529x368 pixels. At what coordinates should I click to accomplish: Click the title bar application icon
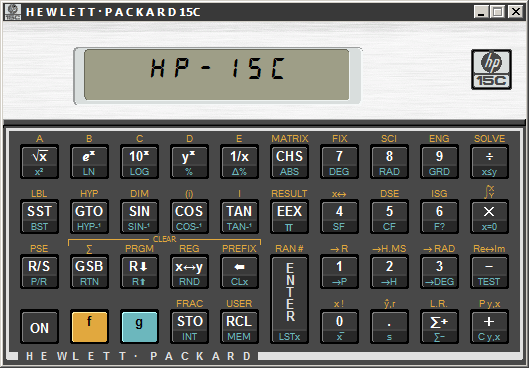click(13, 12)
